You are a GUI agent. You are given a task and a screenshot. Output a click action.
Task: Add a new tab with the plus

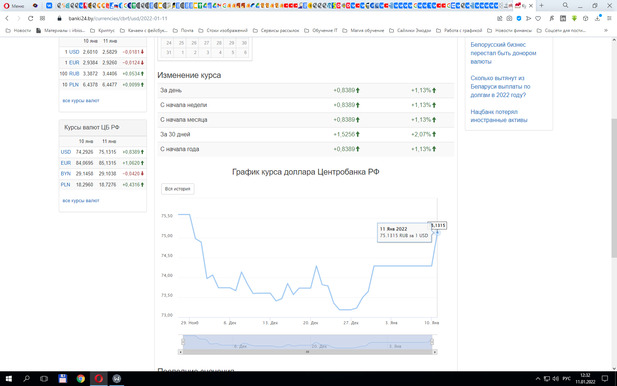pos(541,6)
